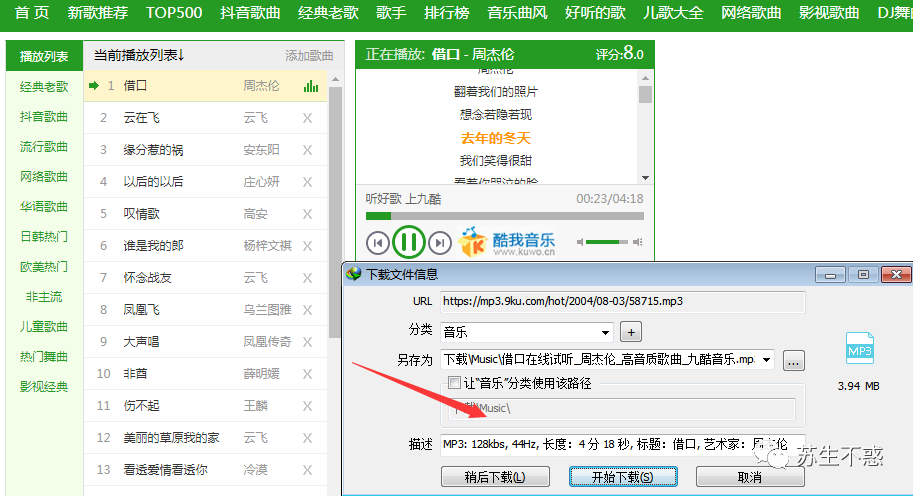Remove 谁是我的郎 from the playlist
913x496 pixels.
pyautogui.click(x=307, y=246)
